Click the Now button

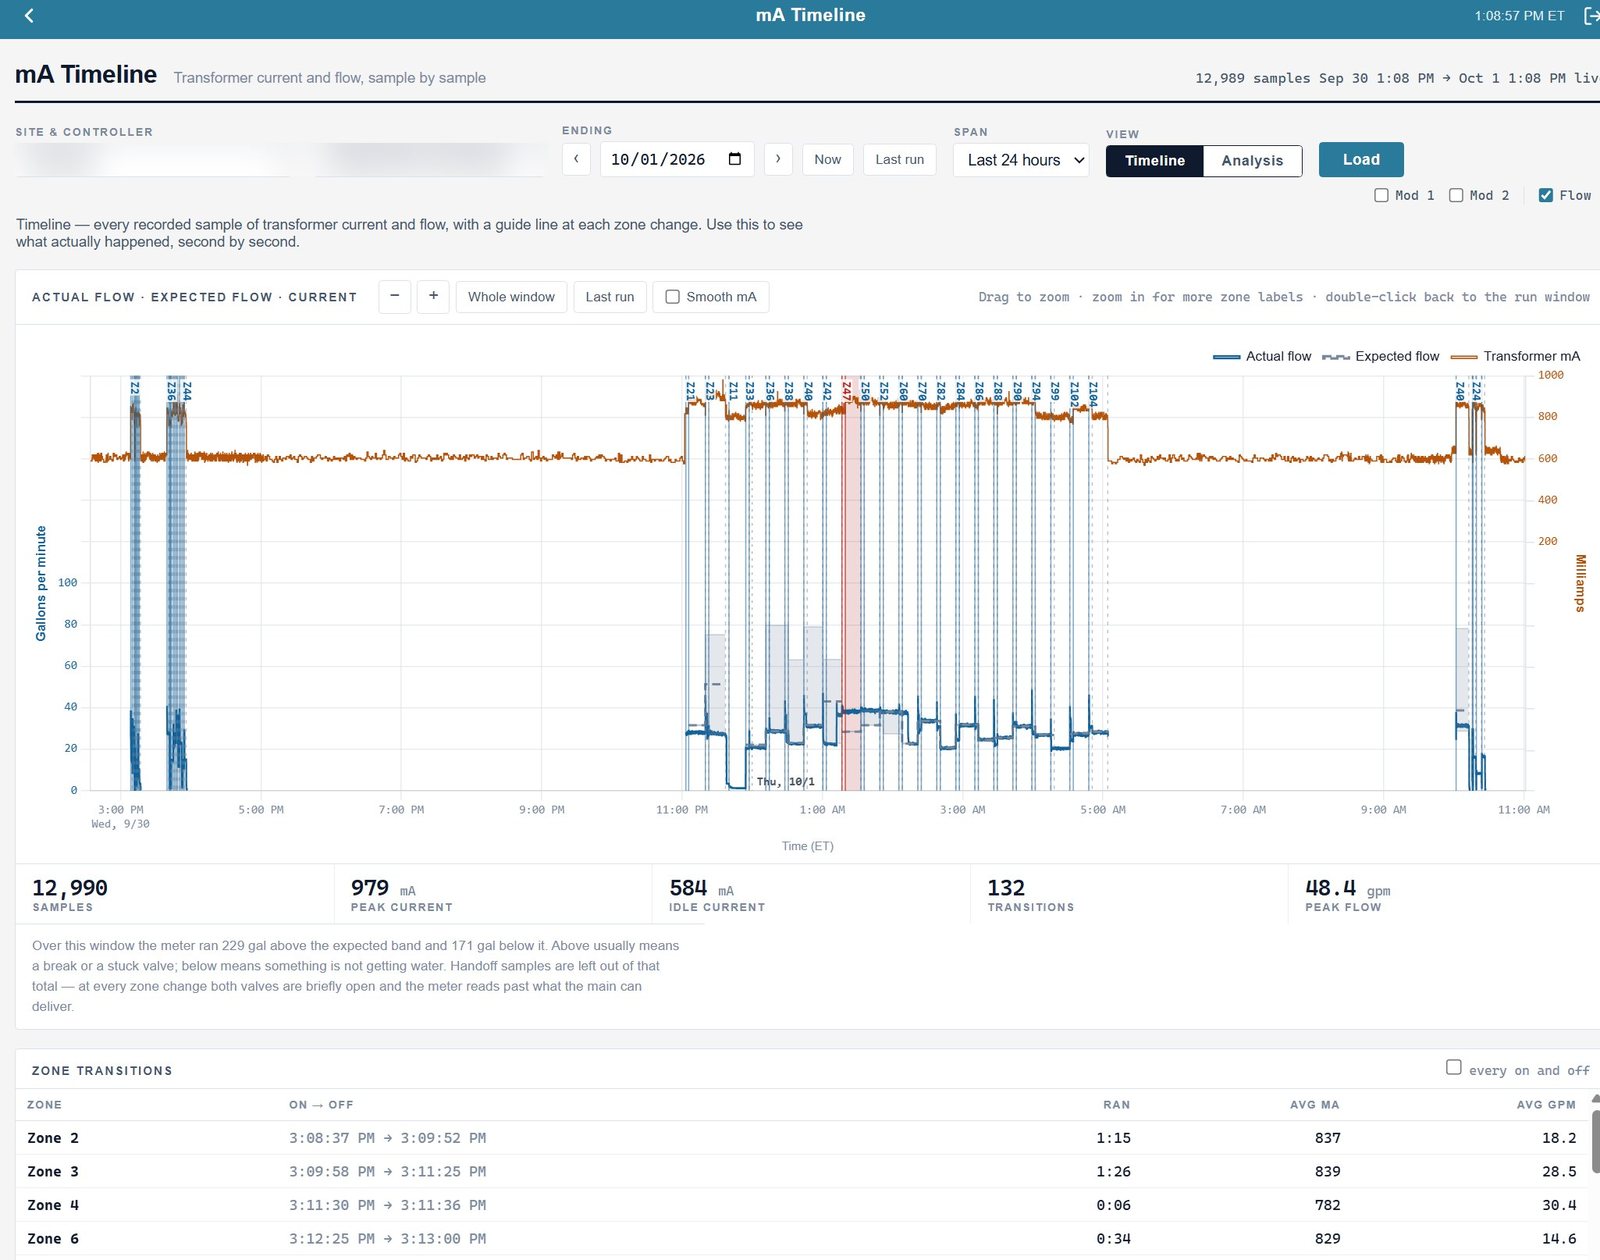(x=828, y=159)
